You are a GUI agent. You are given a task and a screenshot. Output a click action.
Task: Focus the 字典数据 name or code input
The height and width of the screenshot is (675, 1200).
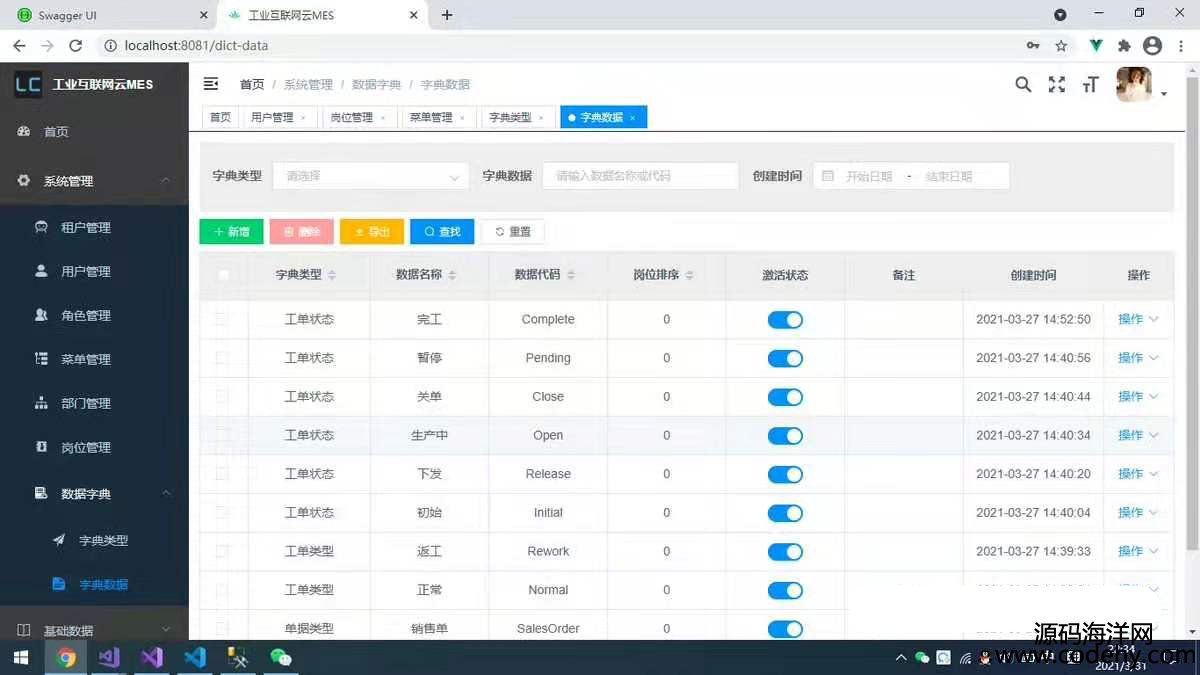tap(640, 176)
